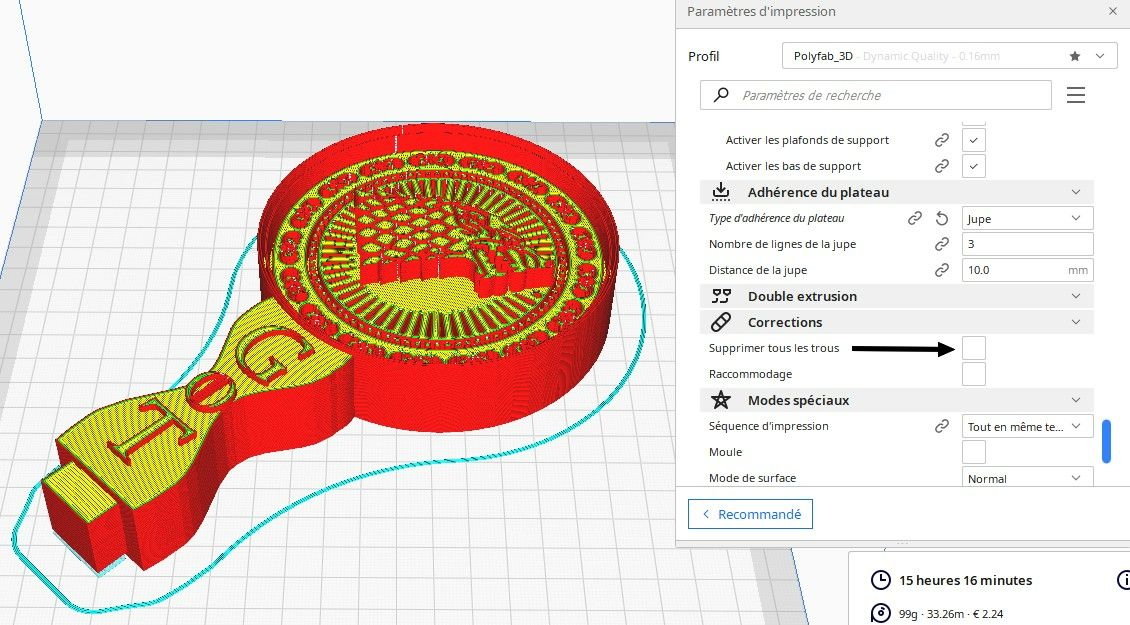
Task: Click the star icon in the profile field
Action: pos(1075,56)
